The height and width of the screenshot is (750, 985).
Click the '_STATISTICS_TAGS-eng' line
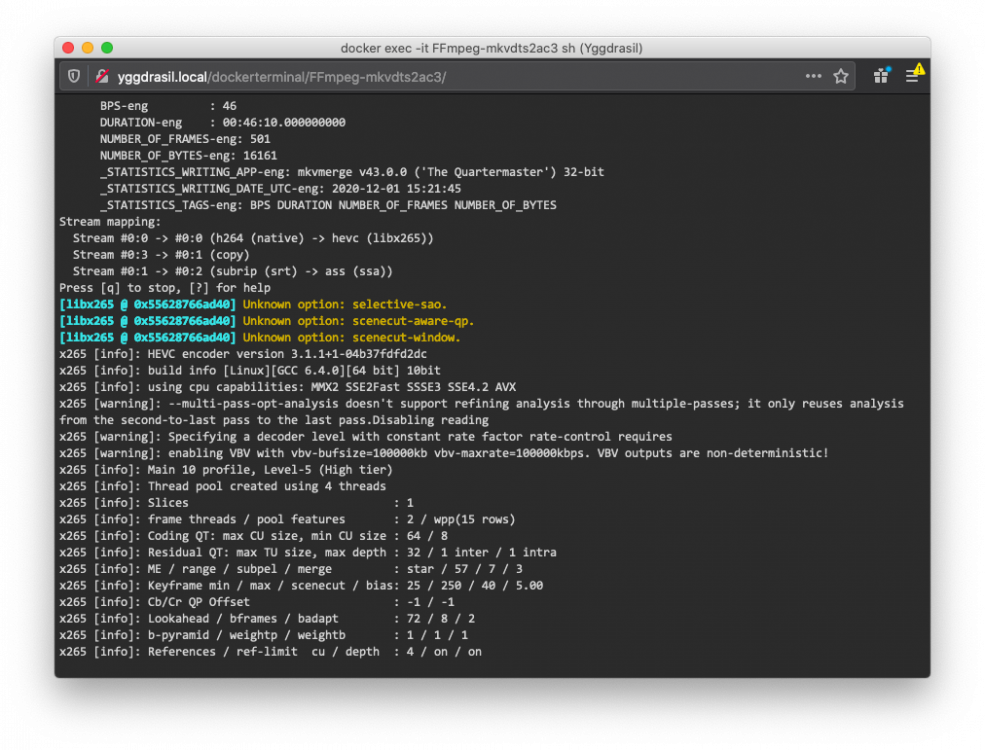[328, 205]
